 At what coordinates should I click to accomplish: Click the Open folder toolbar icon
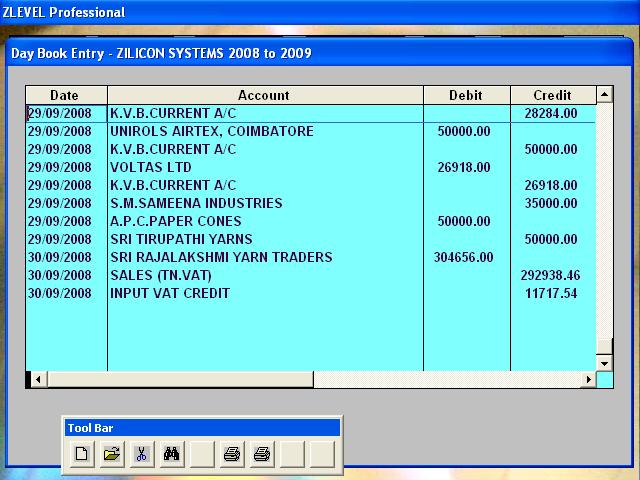[x=112, y=454]
